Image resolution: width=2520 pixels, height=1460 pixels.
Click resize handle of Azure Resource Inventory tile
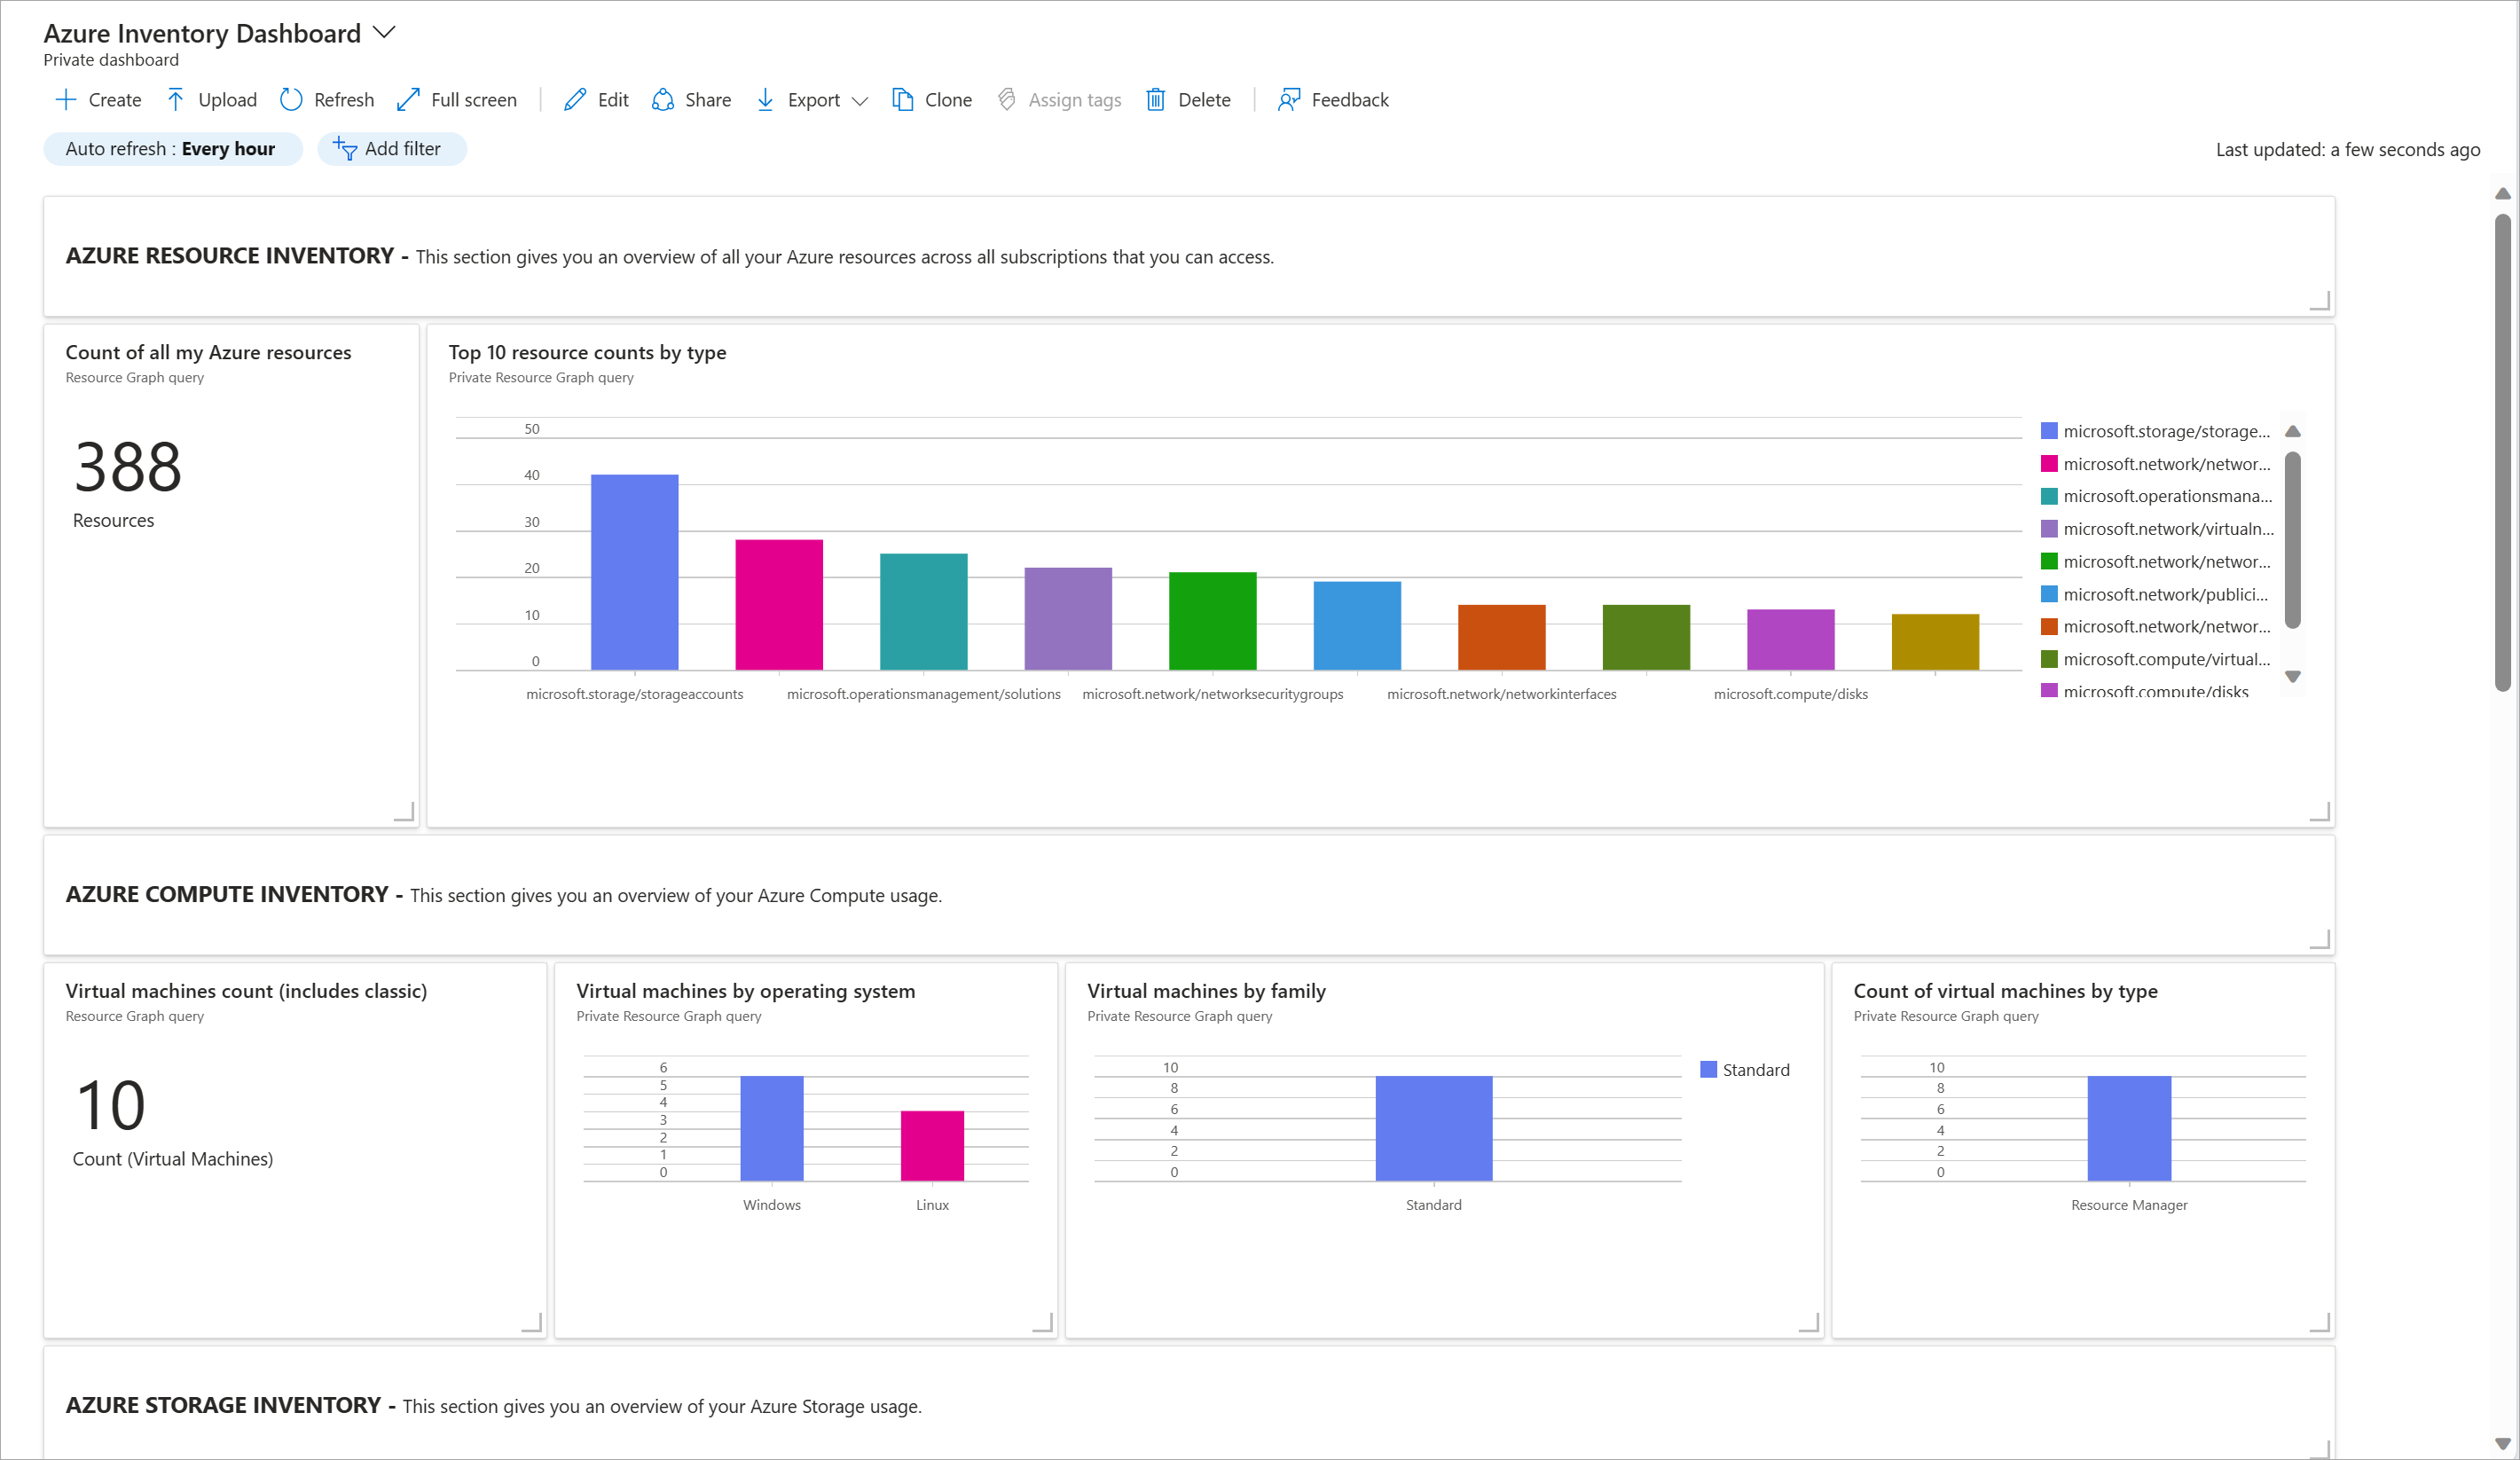[2321, 301]
